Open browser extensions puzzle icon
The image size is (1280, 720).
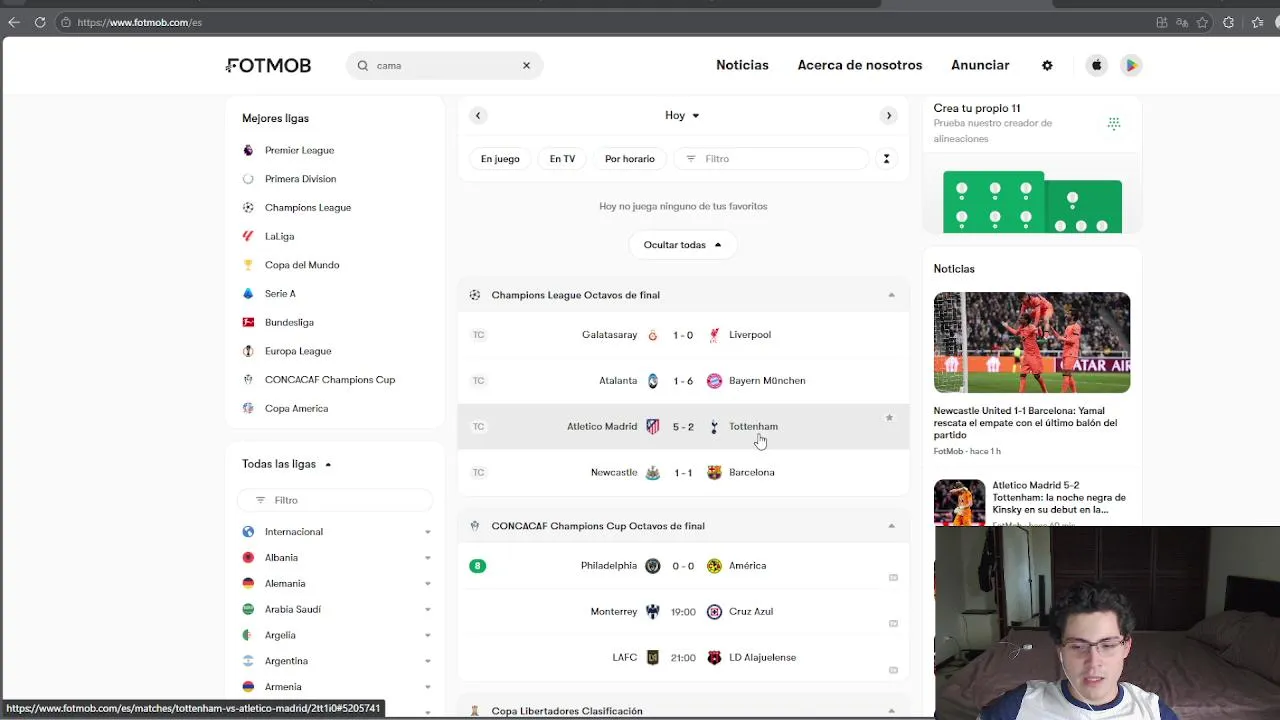coord(1229,22)
